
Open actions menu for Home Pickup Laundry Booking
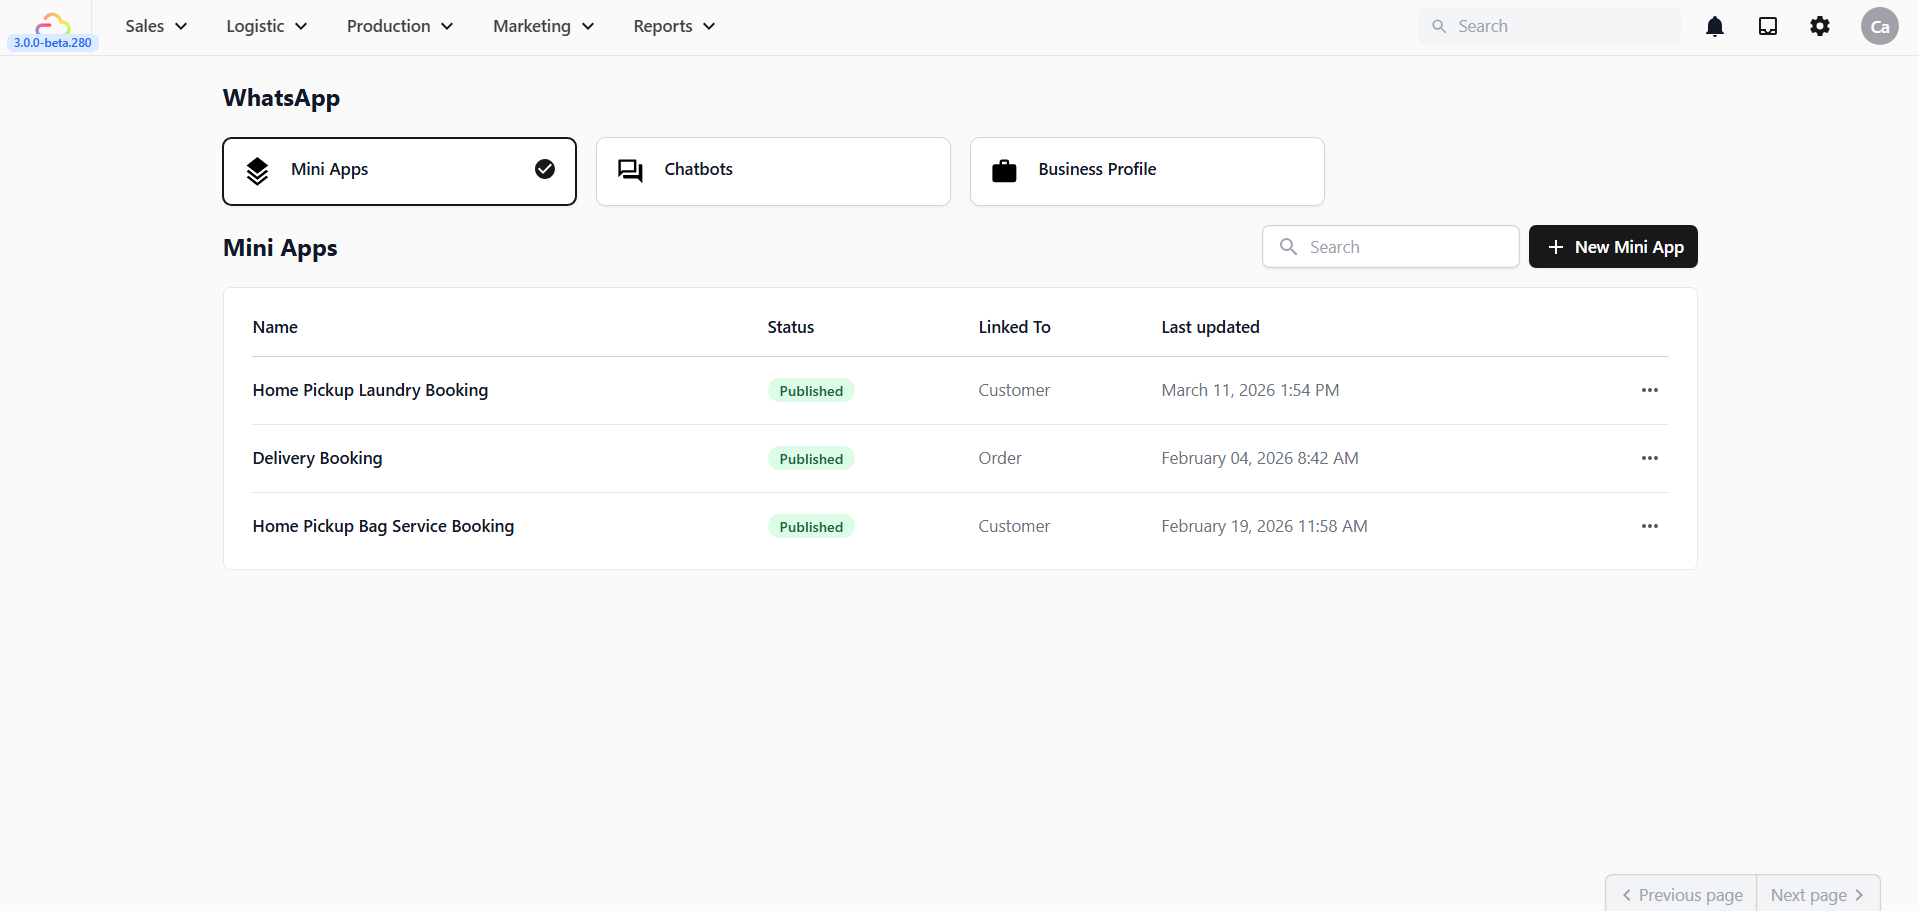pyautogui.click(x=1650, y=390)
